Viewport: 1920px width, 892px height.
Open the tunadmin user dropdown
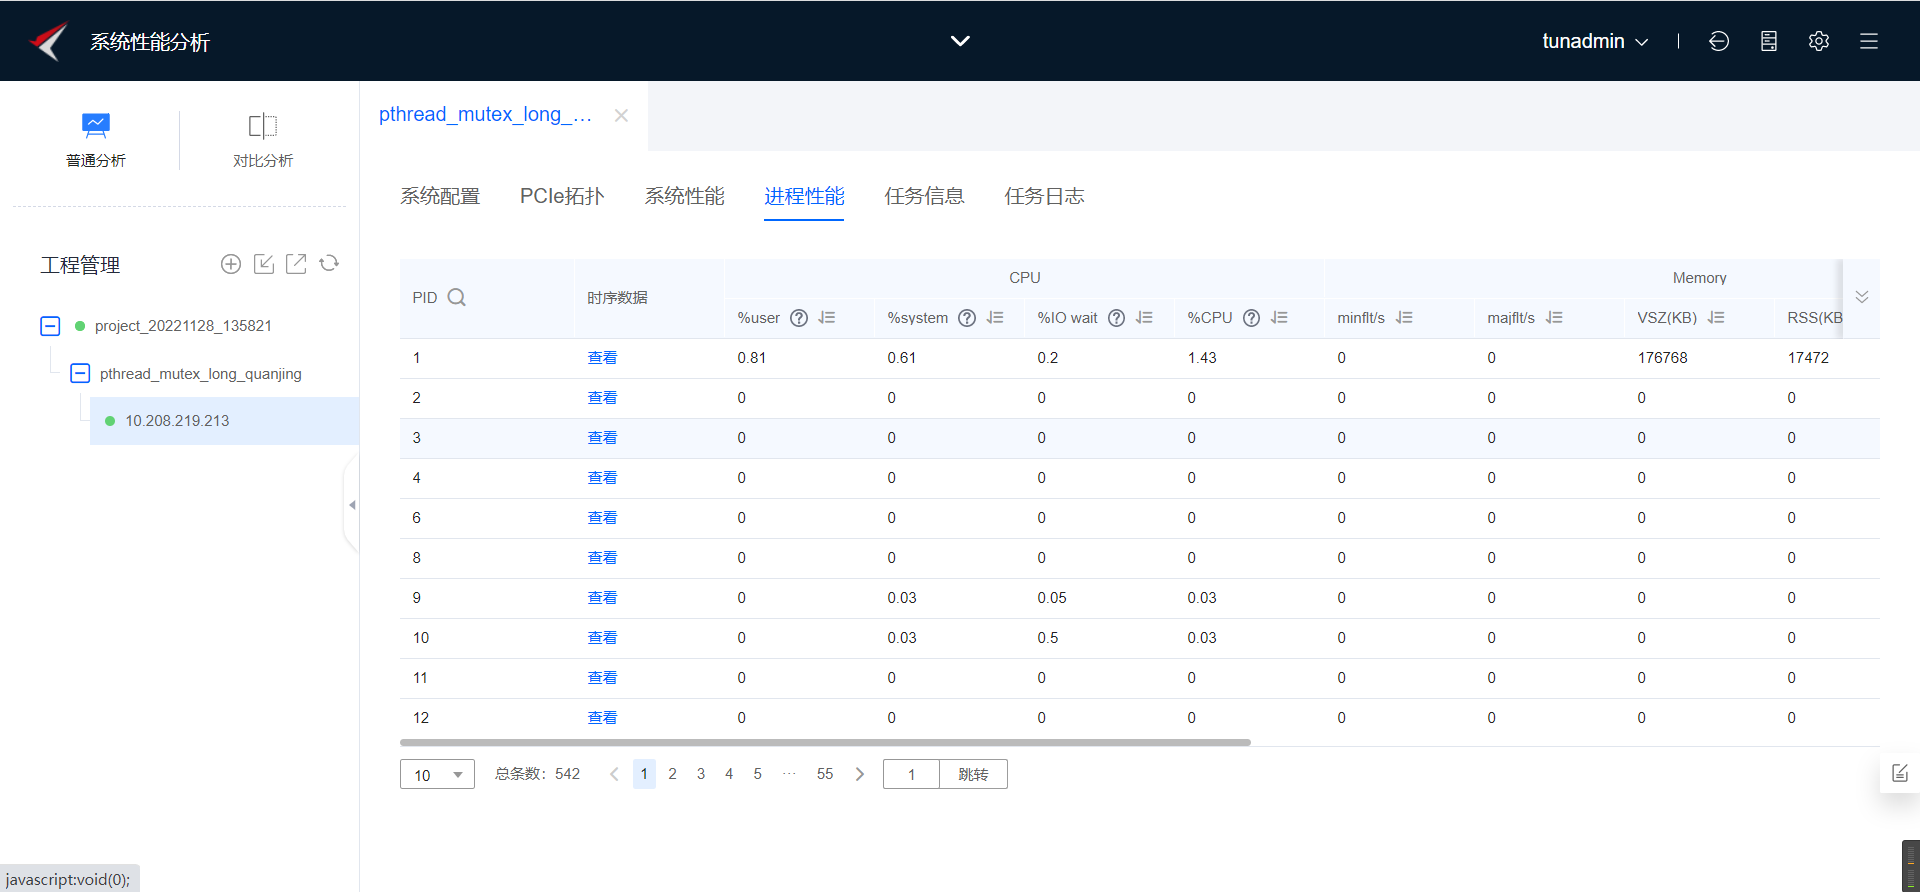point(1595,41)
